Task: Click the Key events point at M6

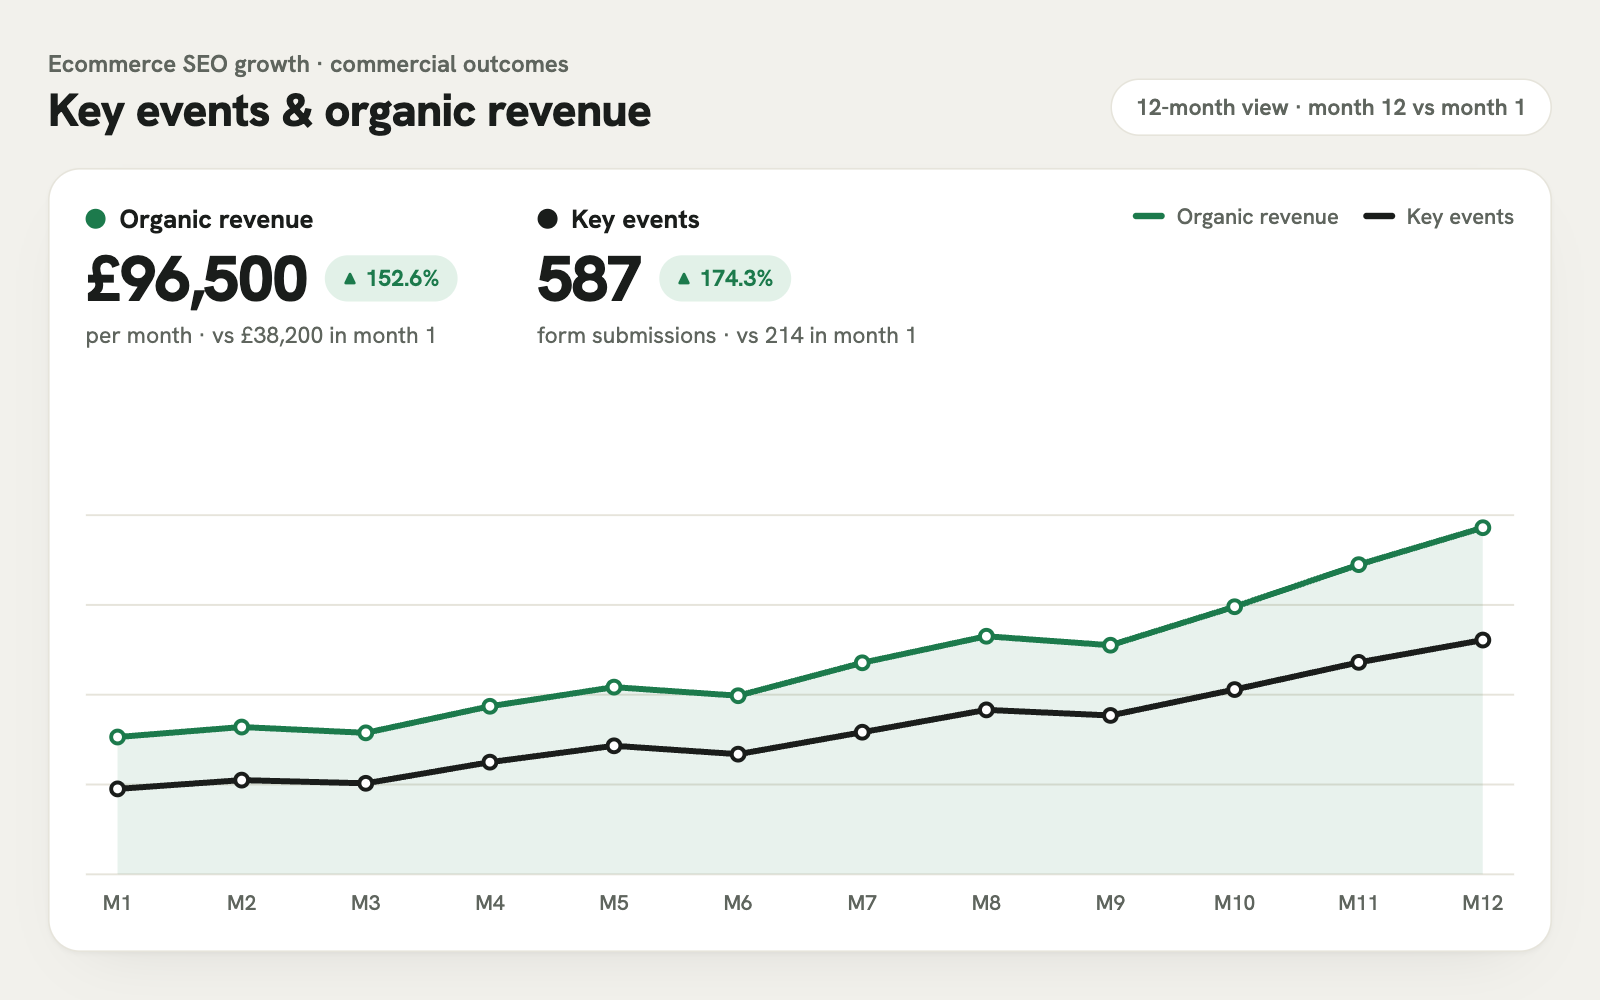Action: tap(738, 754)
